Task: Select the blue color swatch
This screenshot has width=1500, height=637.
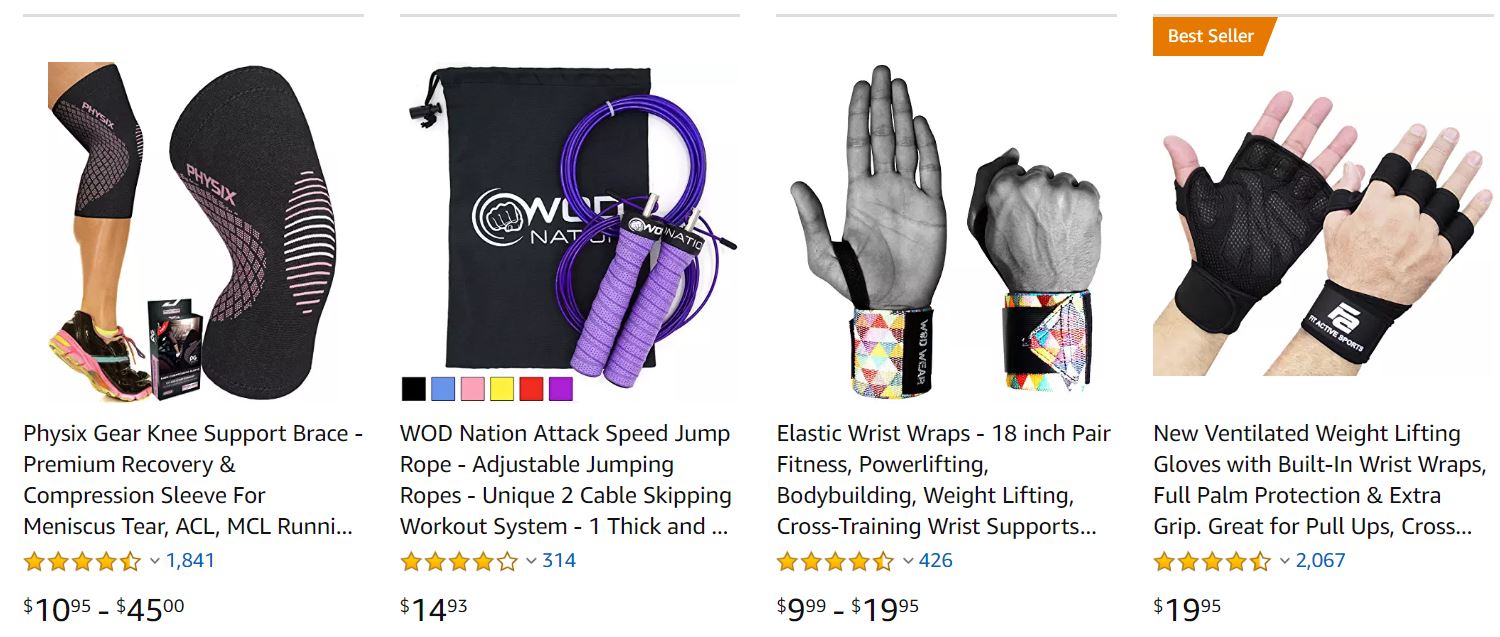Action: (x=443, y=389)
